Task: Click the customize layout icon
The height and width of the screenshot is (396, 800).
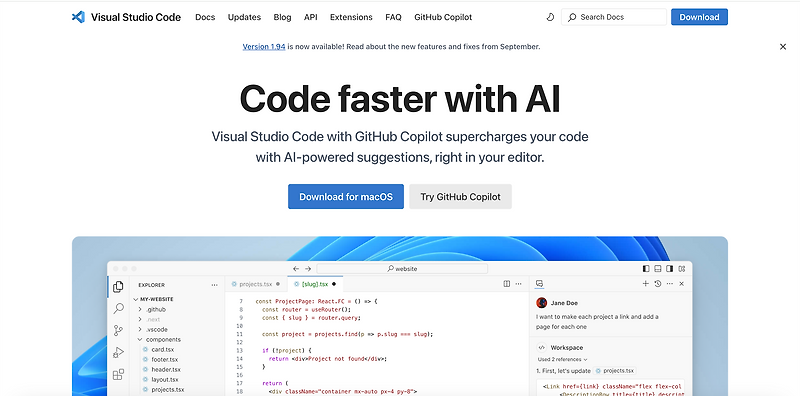Action: [682, 268]
